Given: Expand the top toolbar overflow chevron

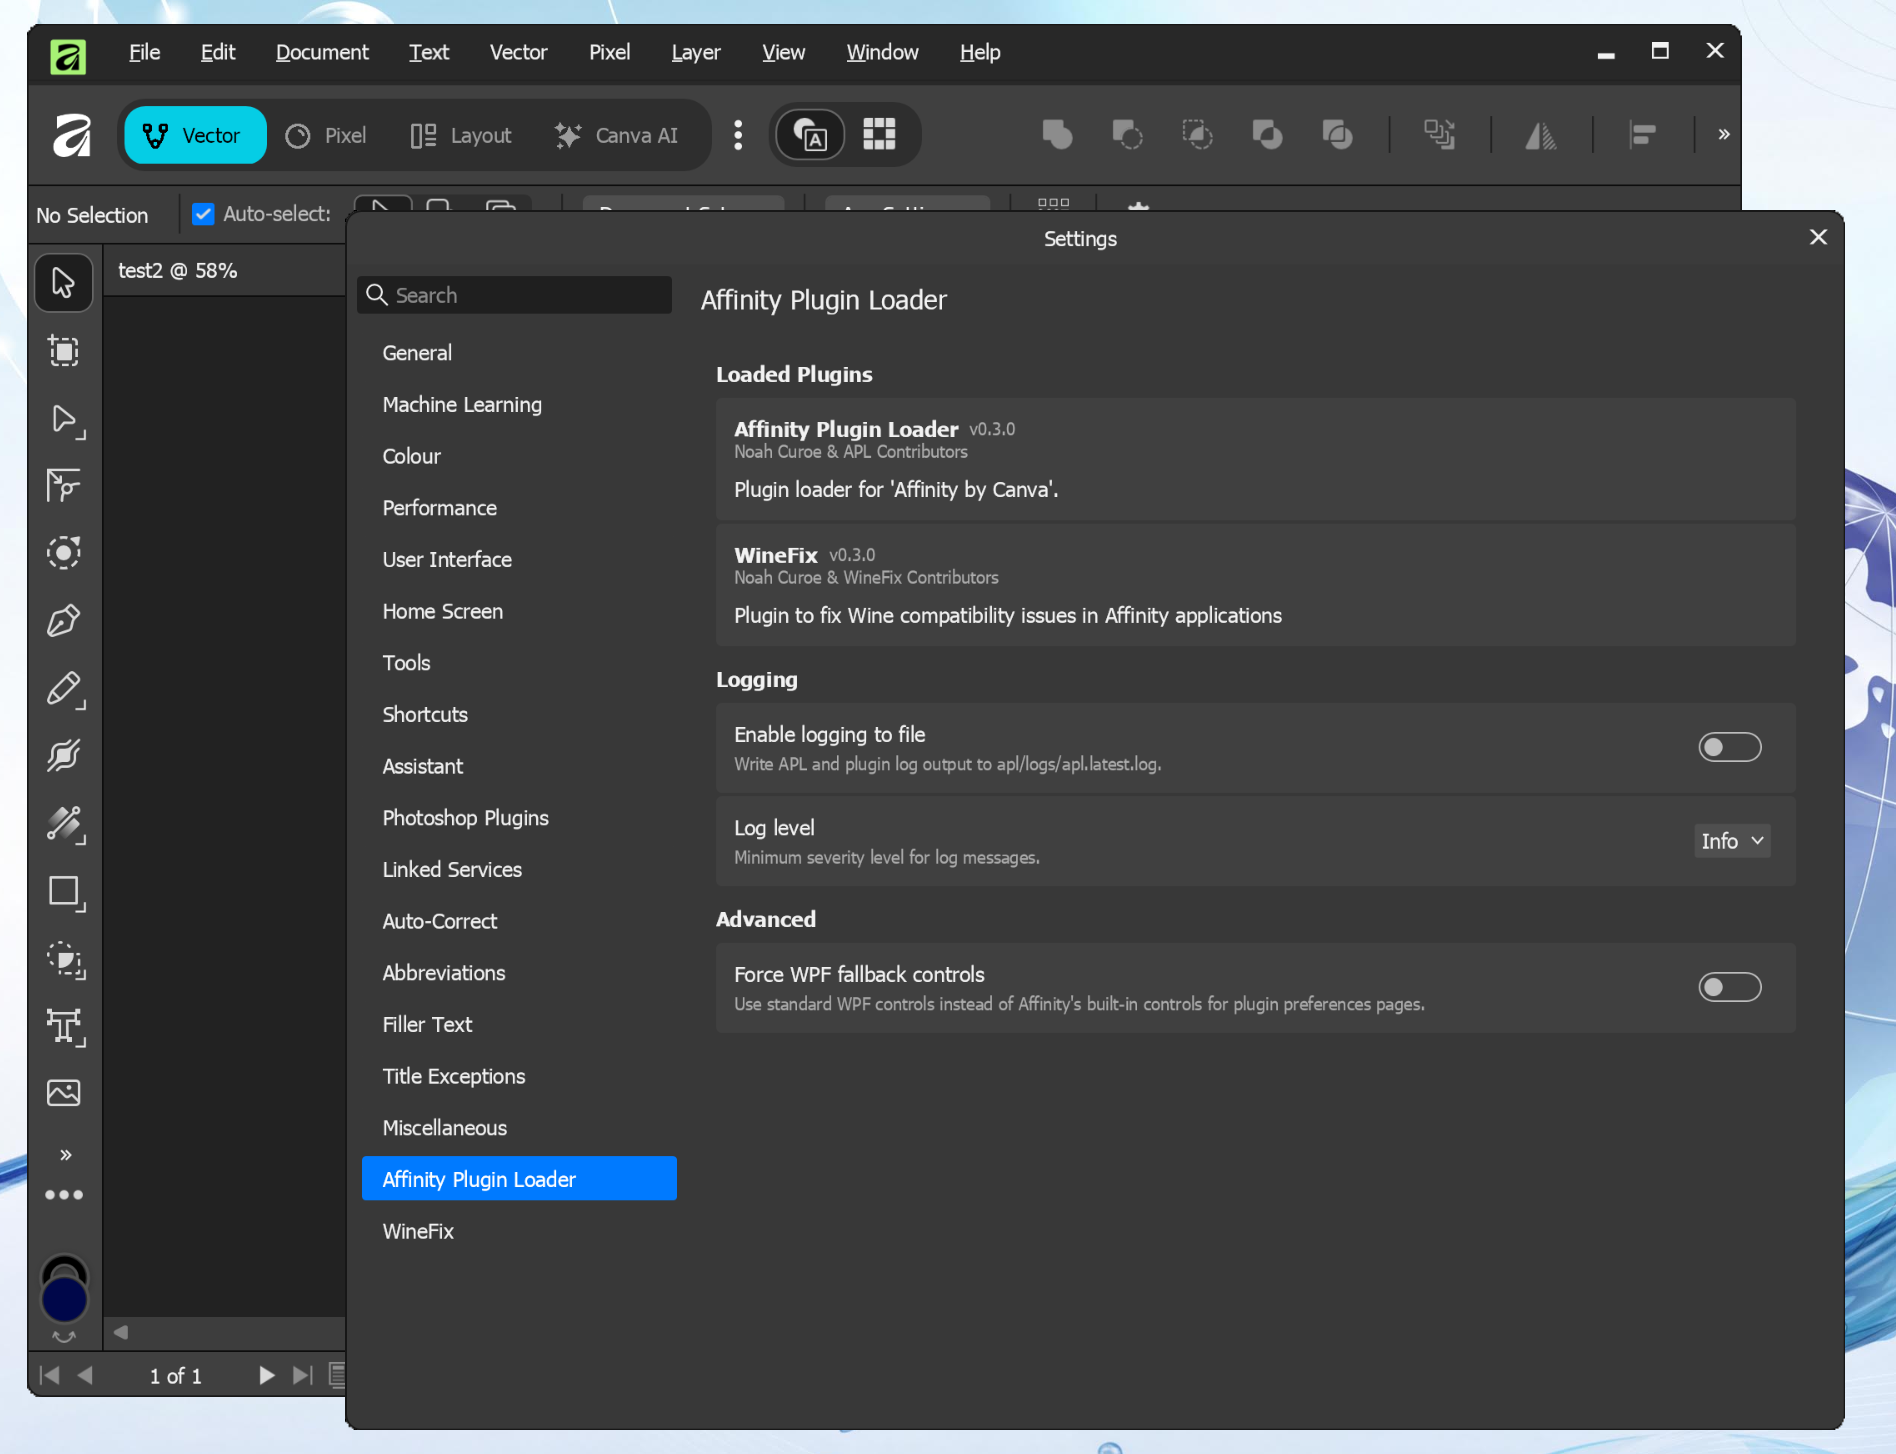Looking at the screenshot, I should coord(1723,134).
